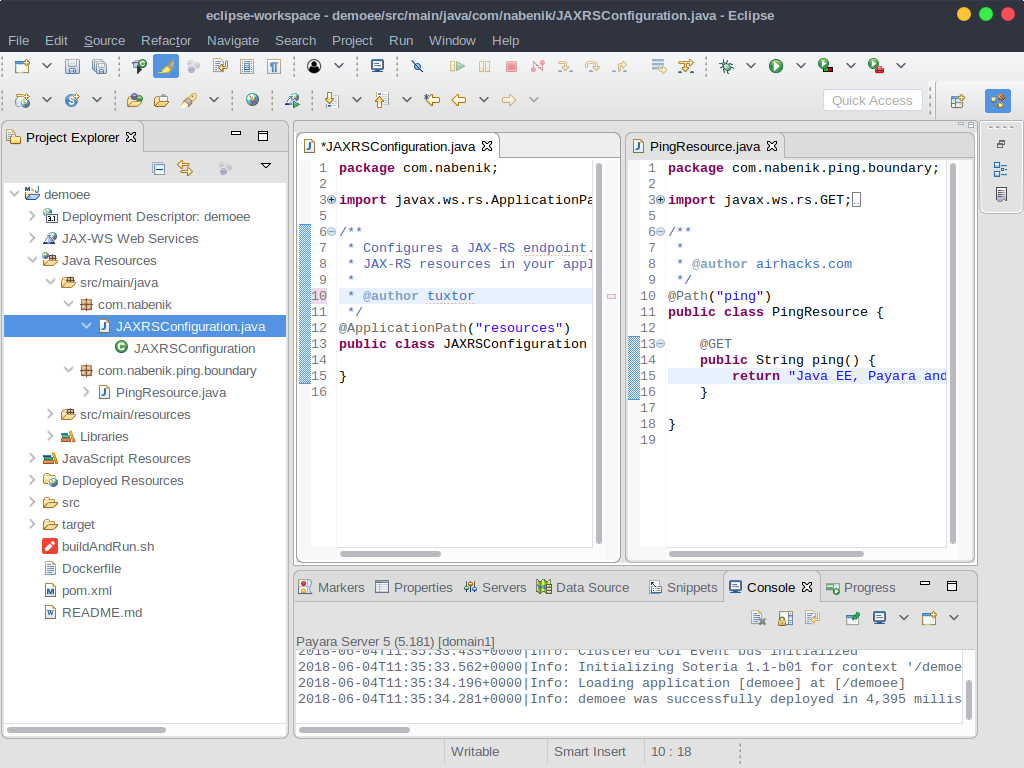
Task: Switch to the Markers tab
Action: pos(332,587)
